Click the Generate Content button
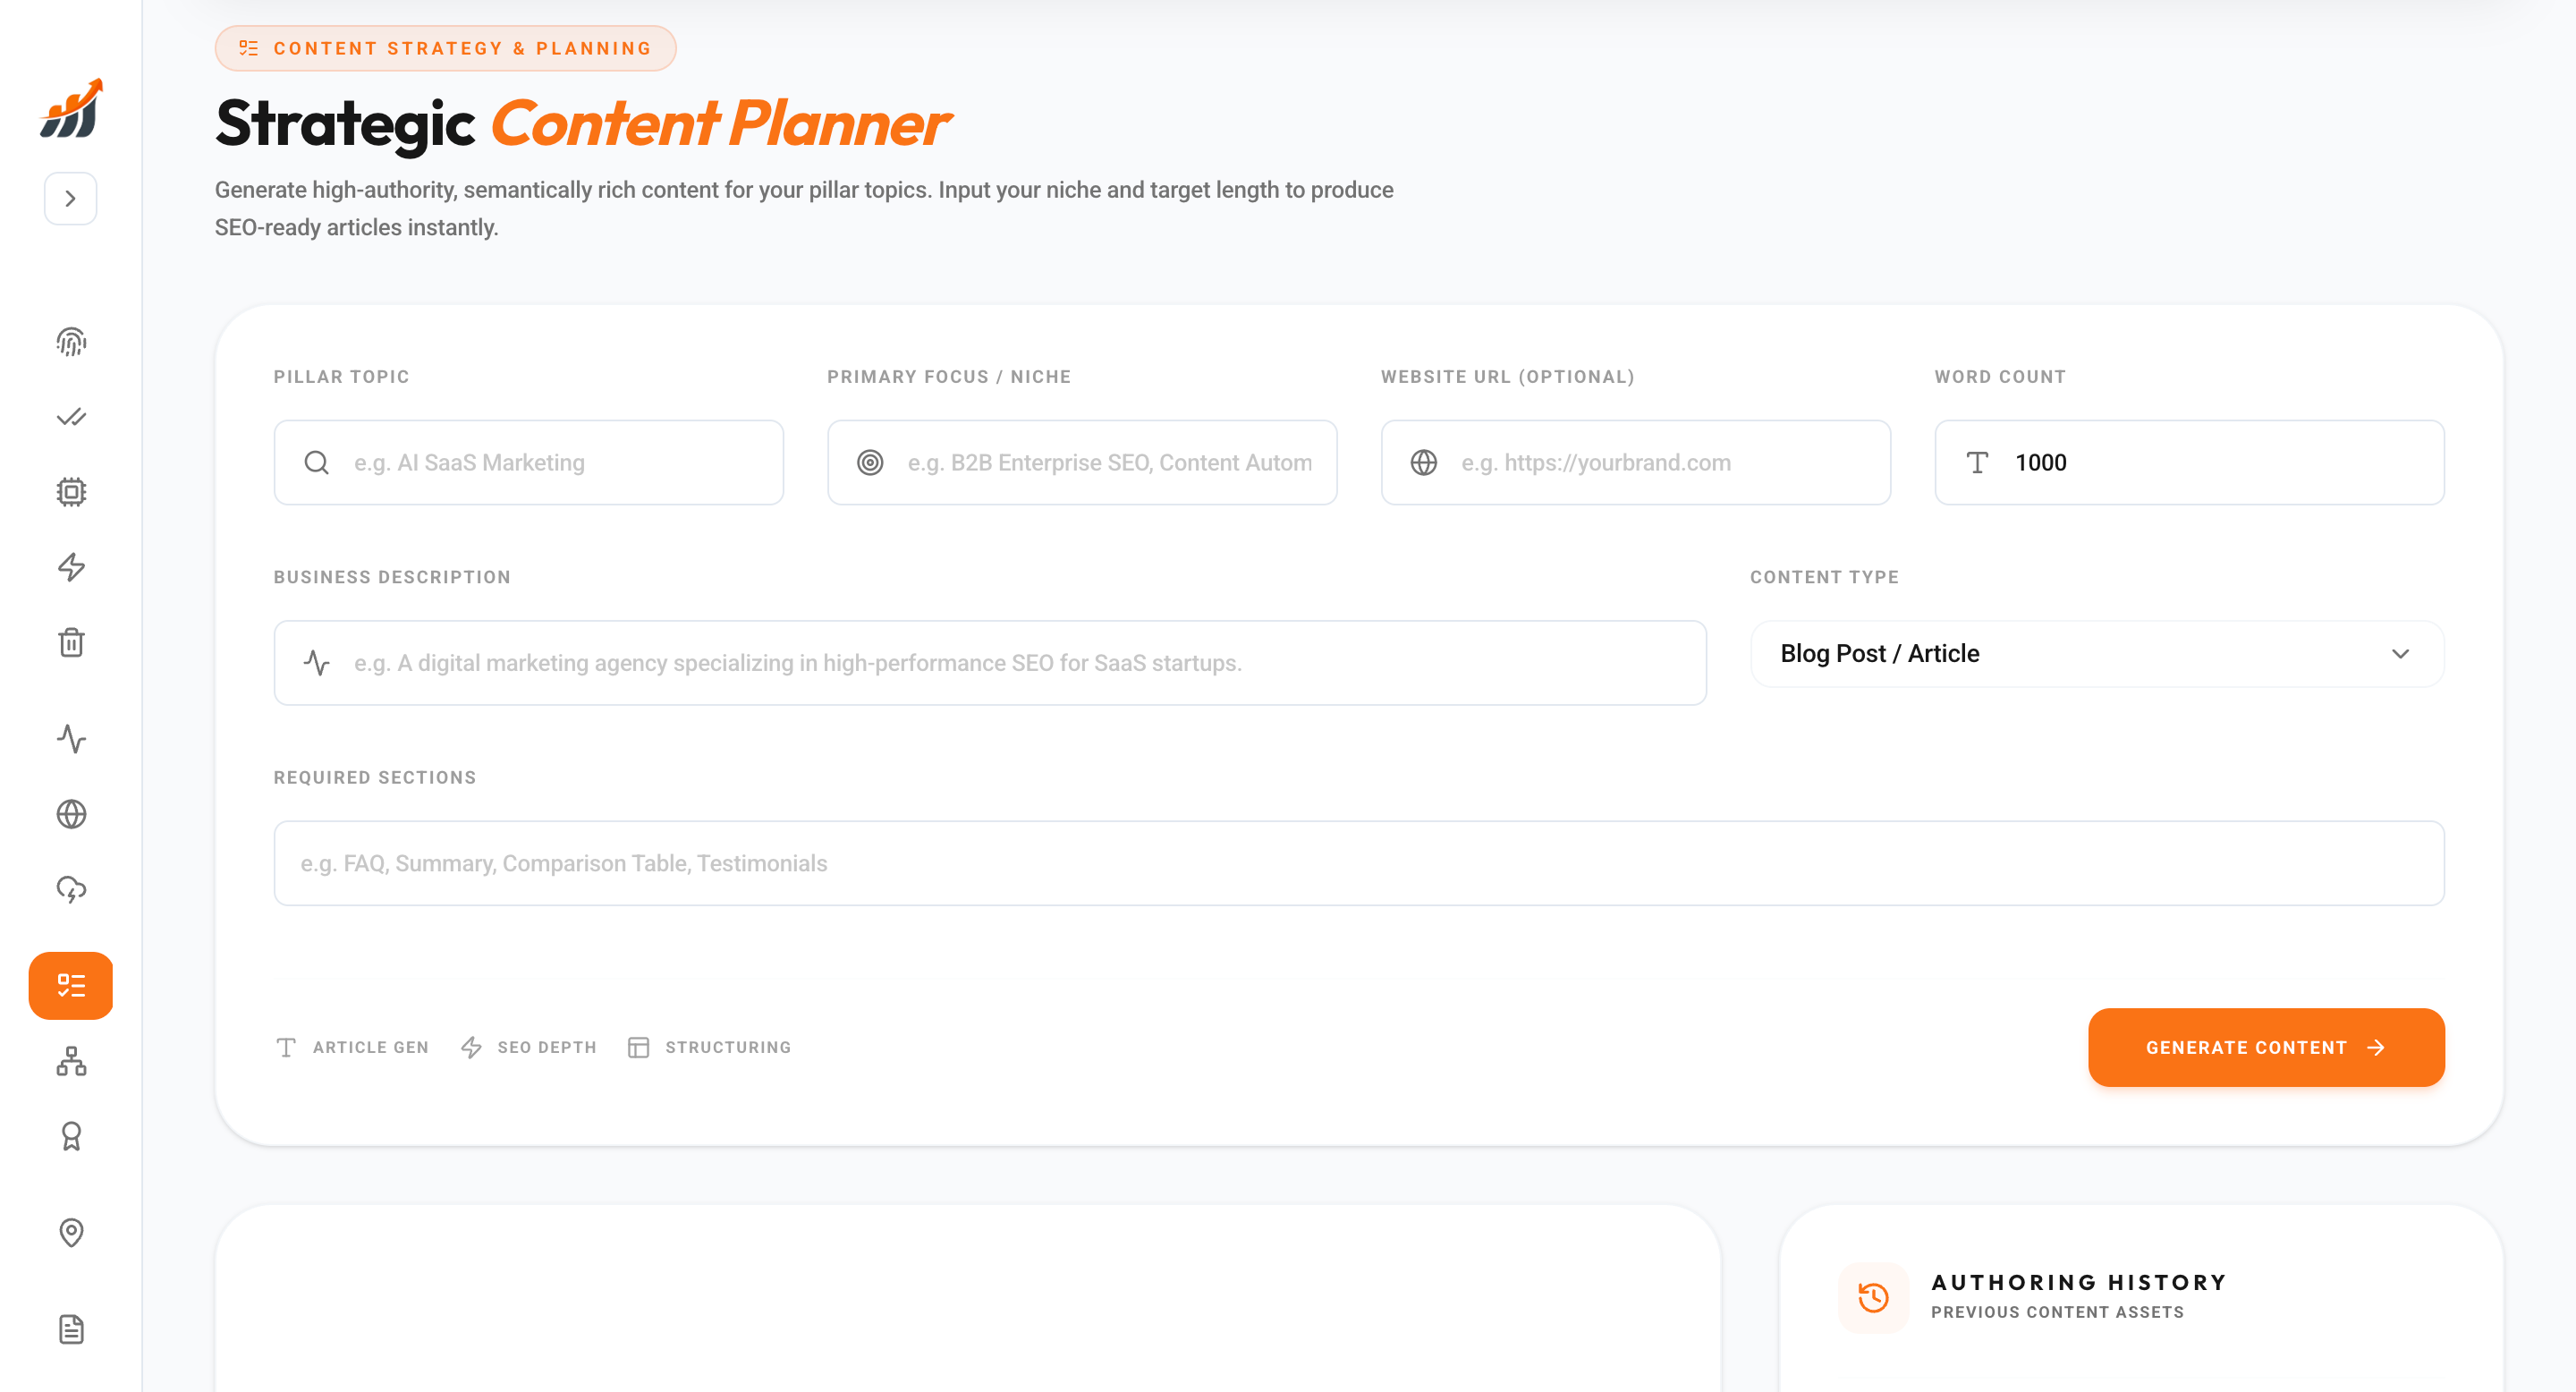Viewport: 2576px width, 1392px height. 2265,1047
